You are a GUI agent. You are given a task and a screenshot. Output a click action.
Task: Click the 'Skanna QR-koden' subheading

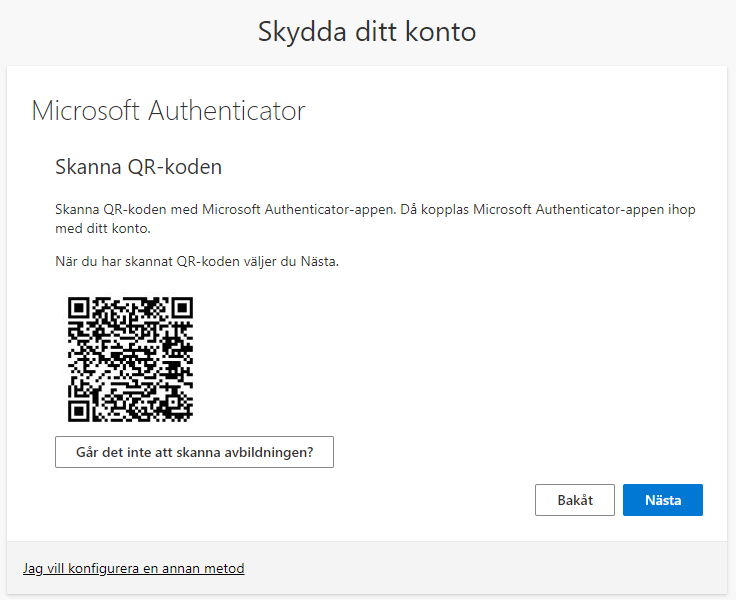tap(138, 166)
